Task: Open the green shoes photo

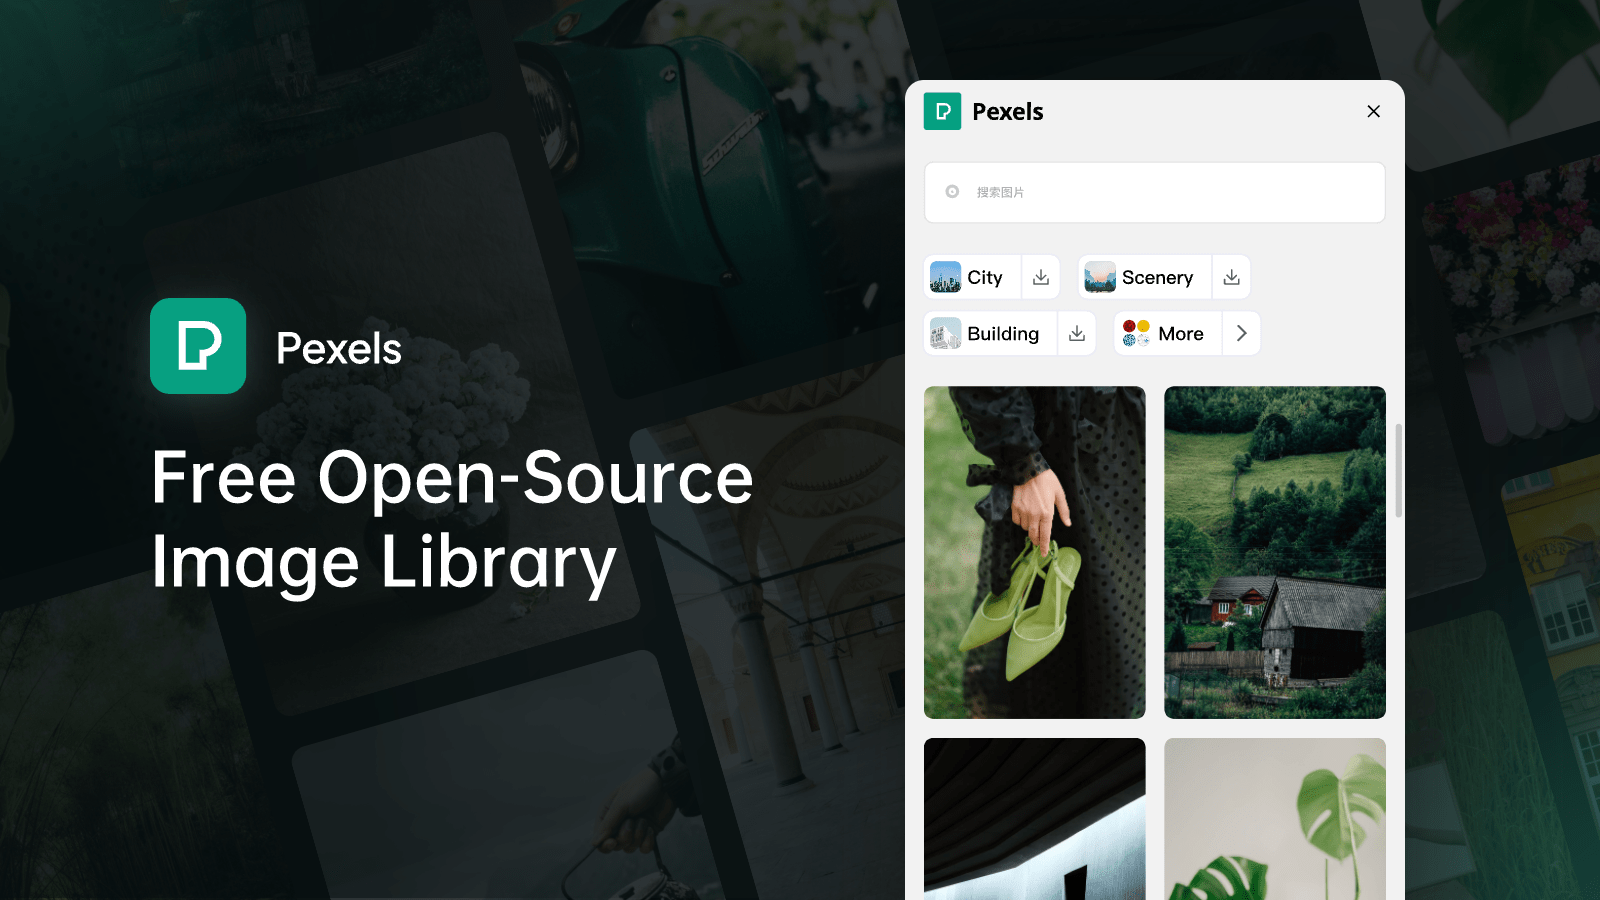Action: point(1034,552)
